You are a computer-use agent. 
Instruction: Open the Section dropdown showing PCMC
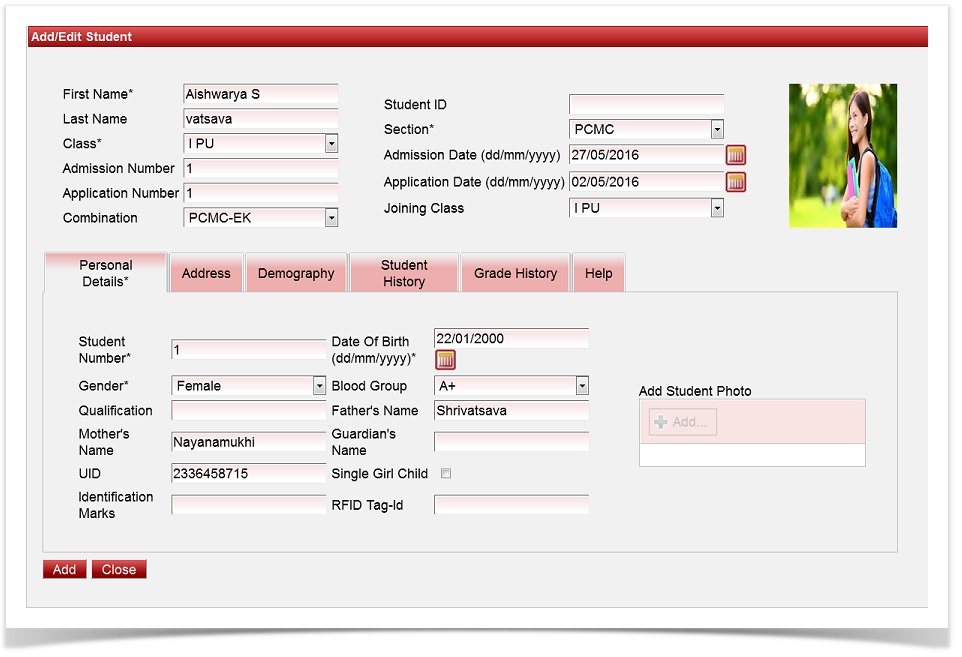716,130
